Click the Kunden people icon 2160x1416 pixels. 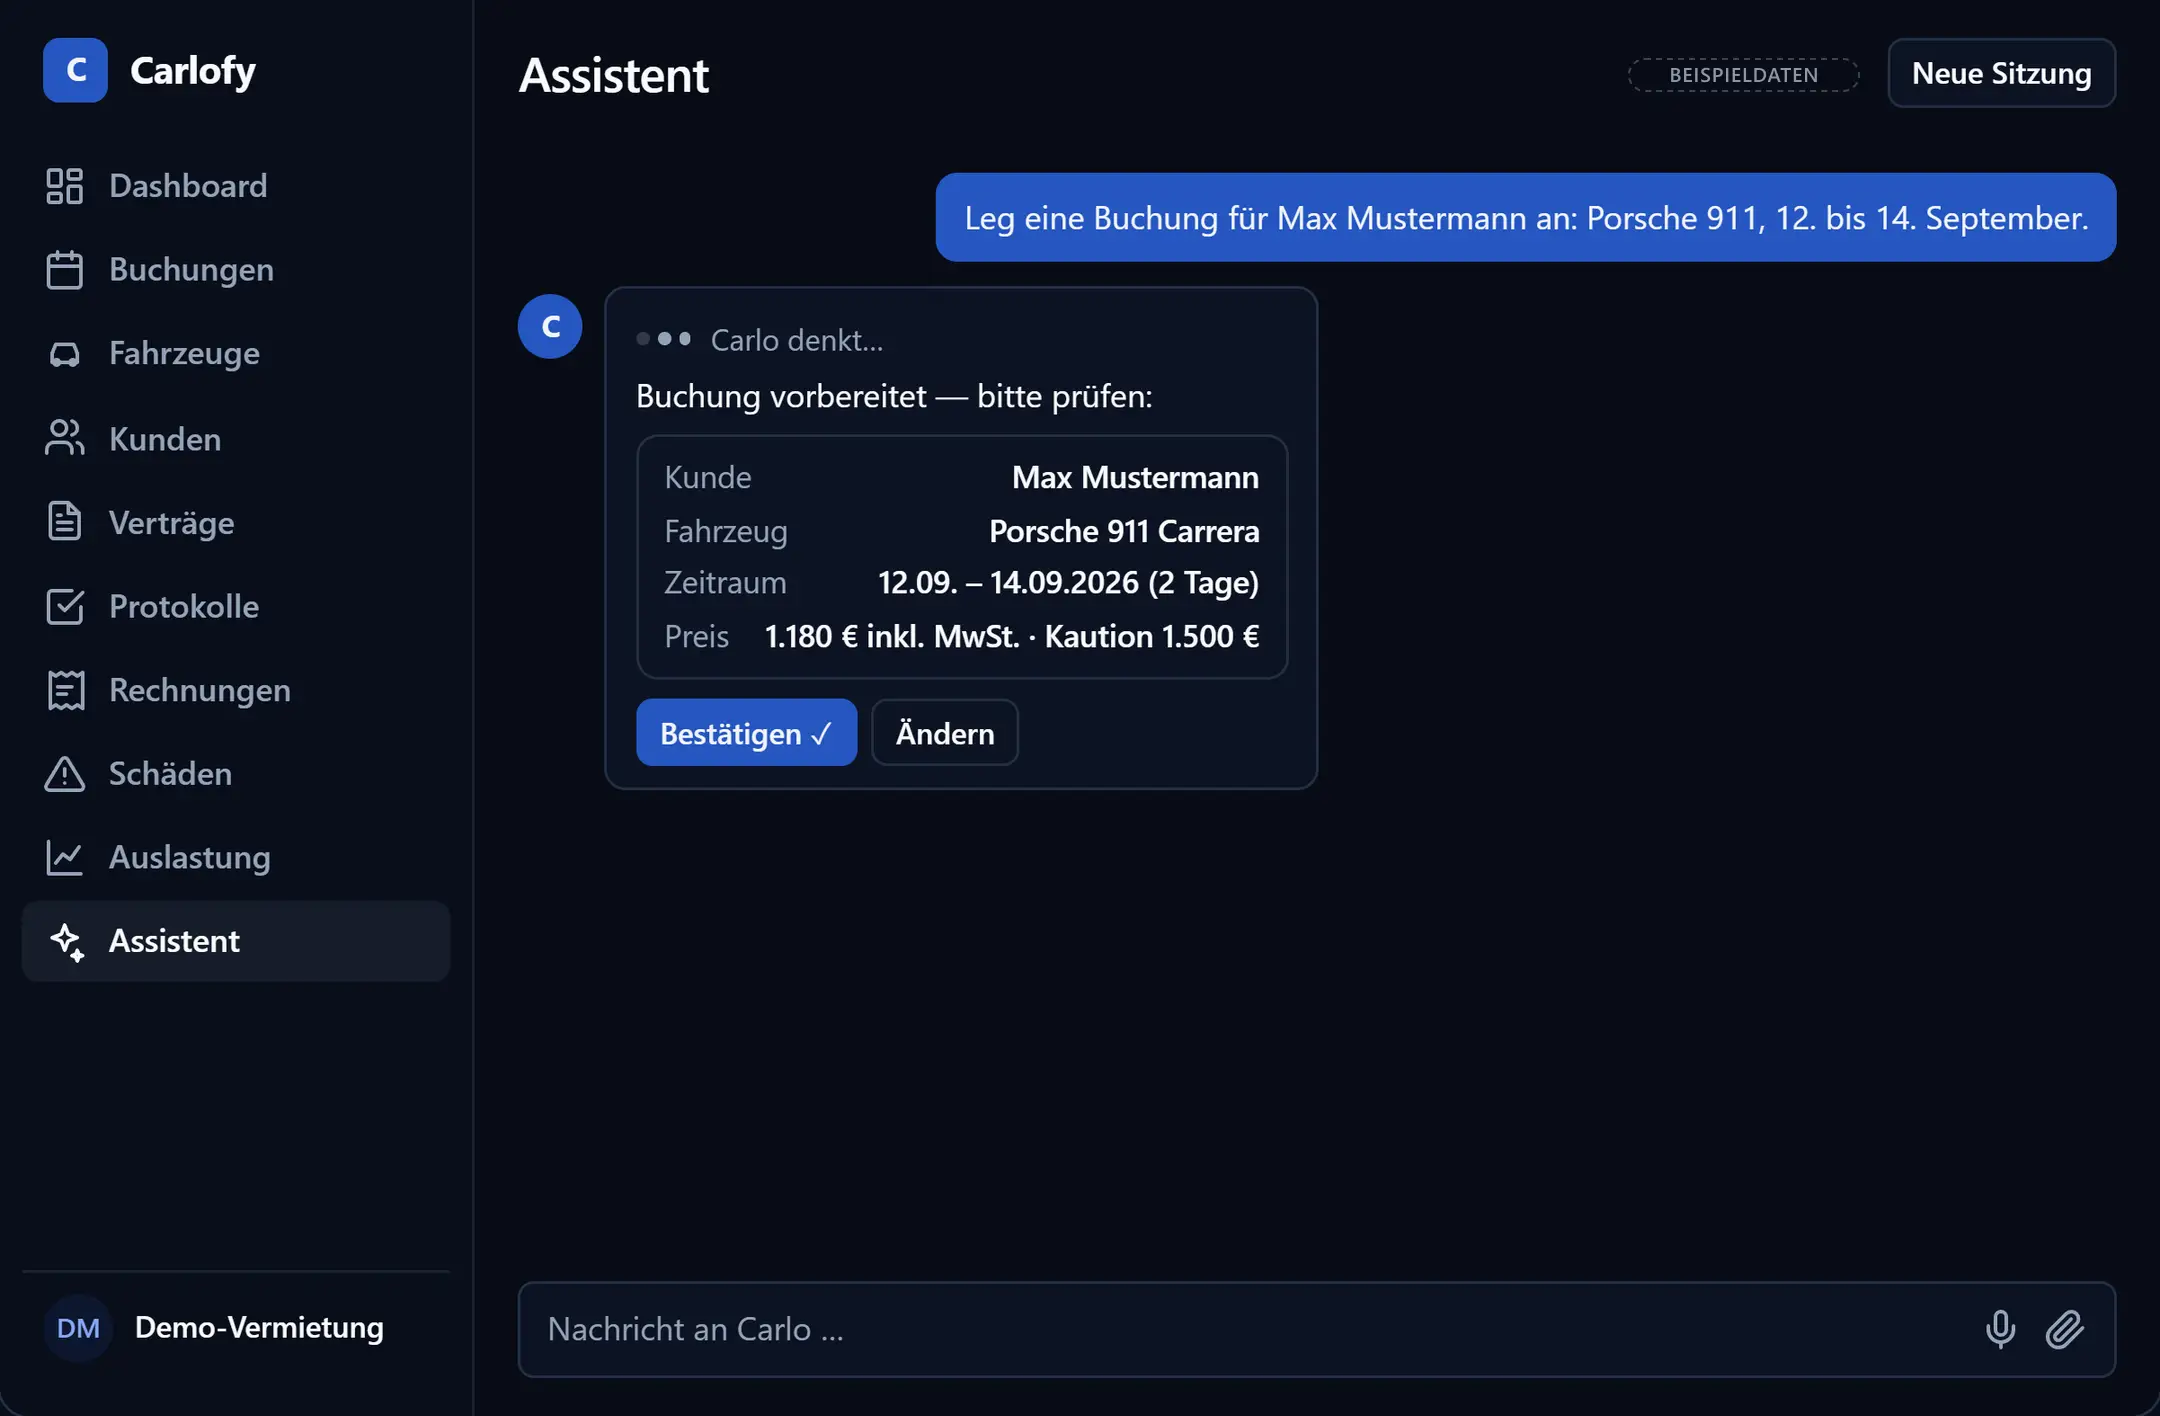point(65,438)
